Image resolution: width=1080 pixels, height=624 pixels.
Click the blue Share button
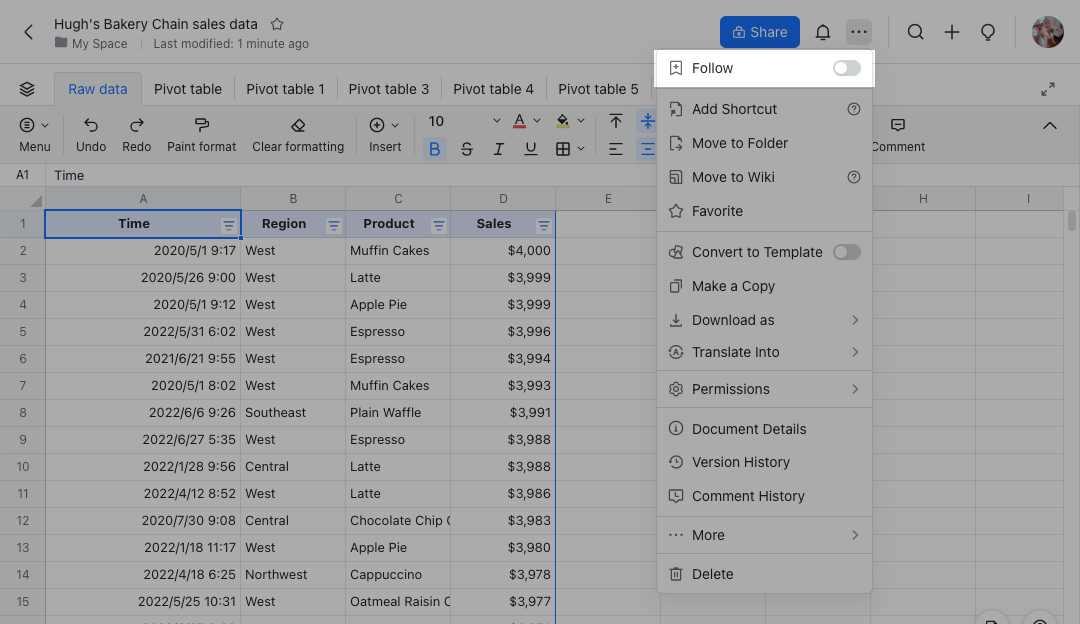[759, 32]
